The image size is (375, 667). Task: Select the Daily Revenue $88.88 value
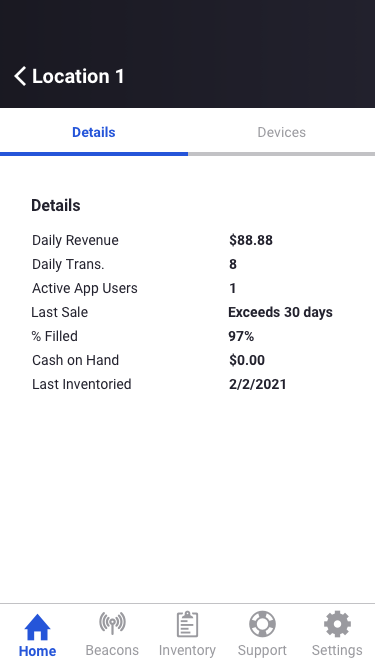251,240
